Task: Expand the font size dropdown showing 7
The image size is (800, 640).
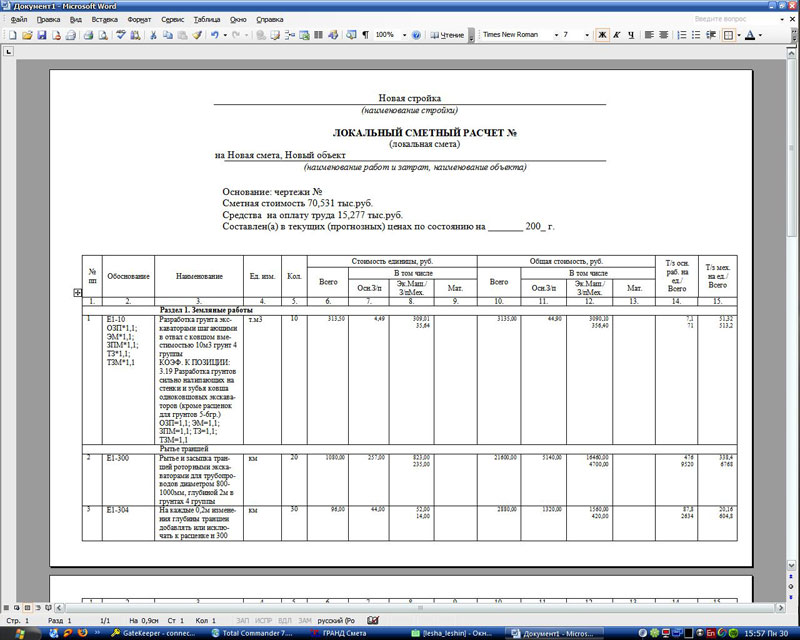Action: (586, 35)
